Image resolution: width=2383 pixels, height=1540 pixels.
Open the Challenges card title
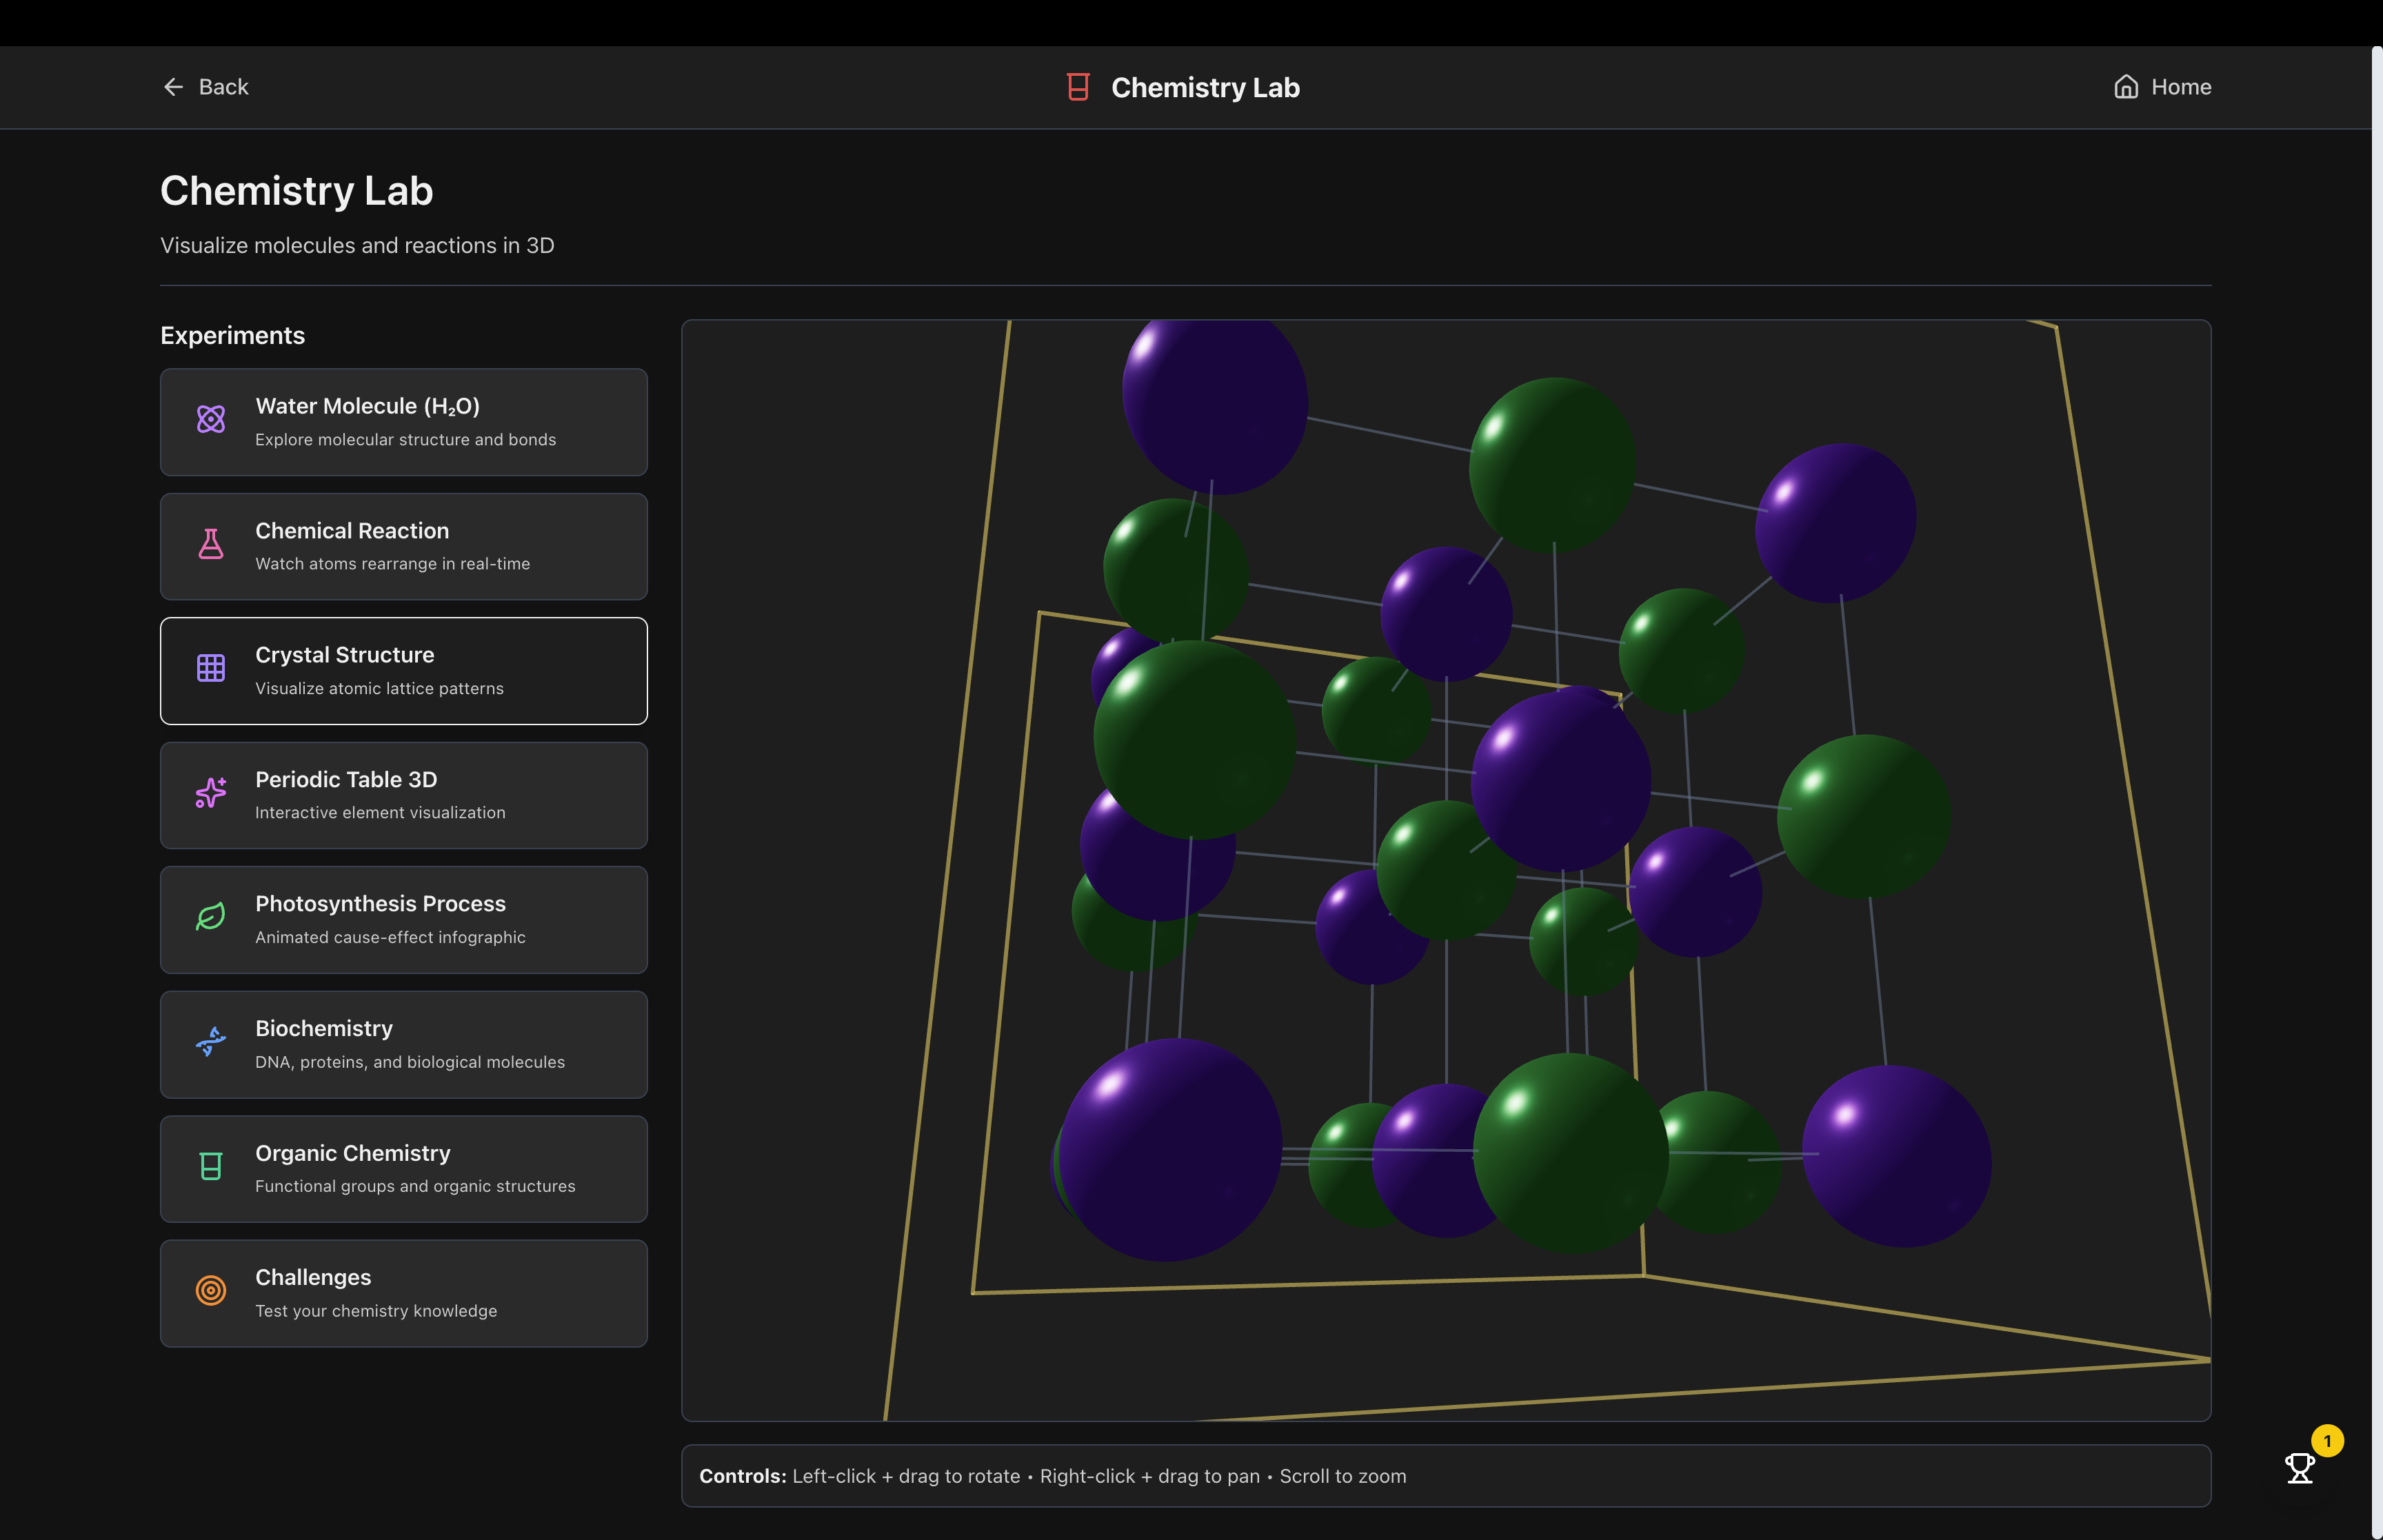[x=313, y=1277]
